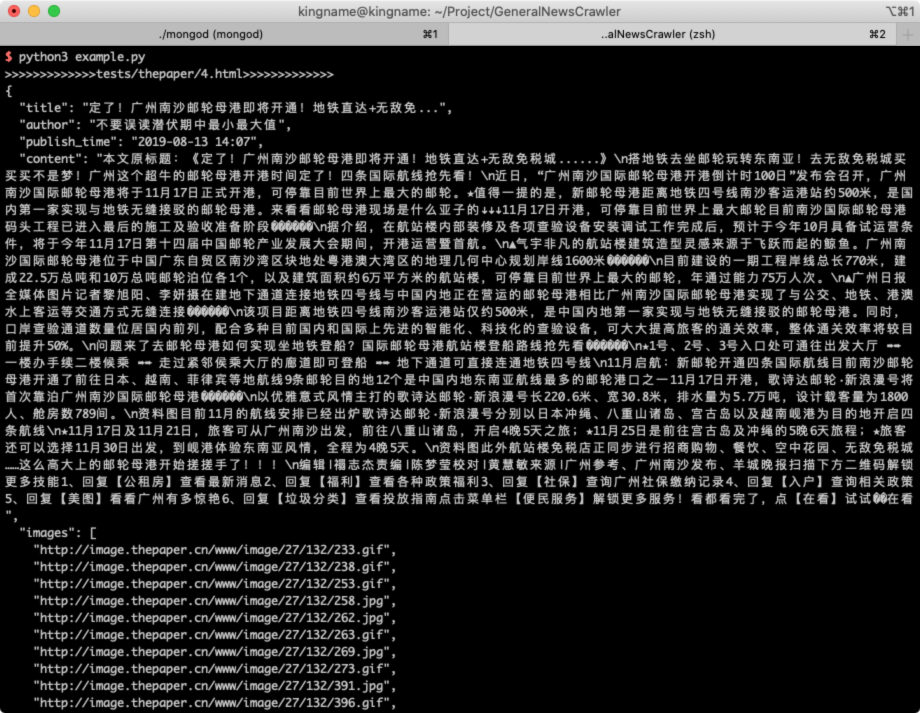Viewport: 920px width, 713px height.
Task: Click the red dollar prompt symbol
Action: (8, 57)
